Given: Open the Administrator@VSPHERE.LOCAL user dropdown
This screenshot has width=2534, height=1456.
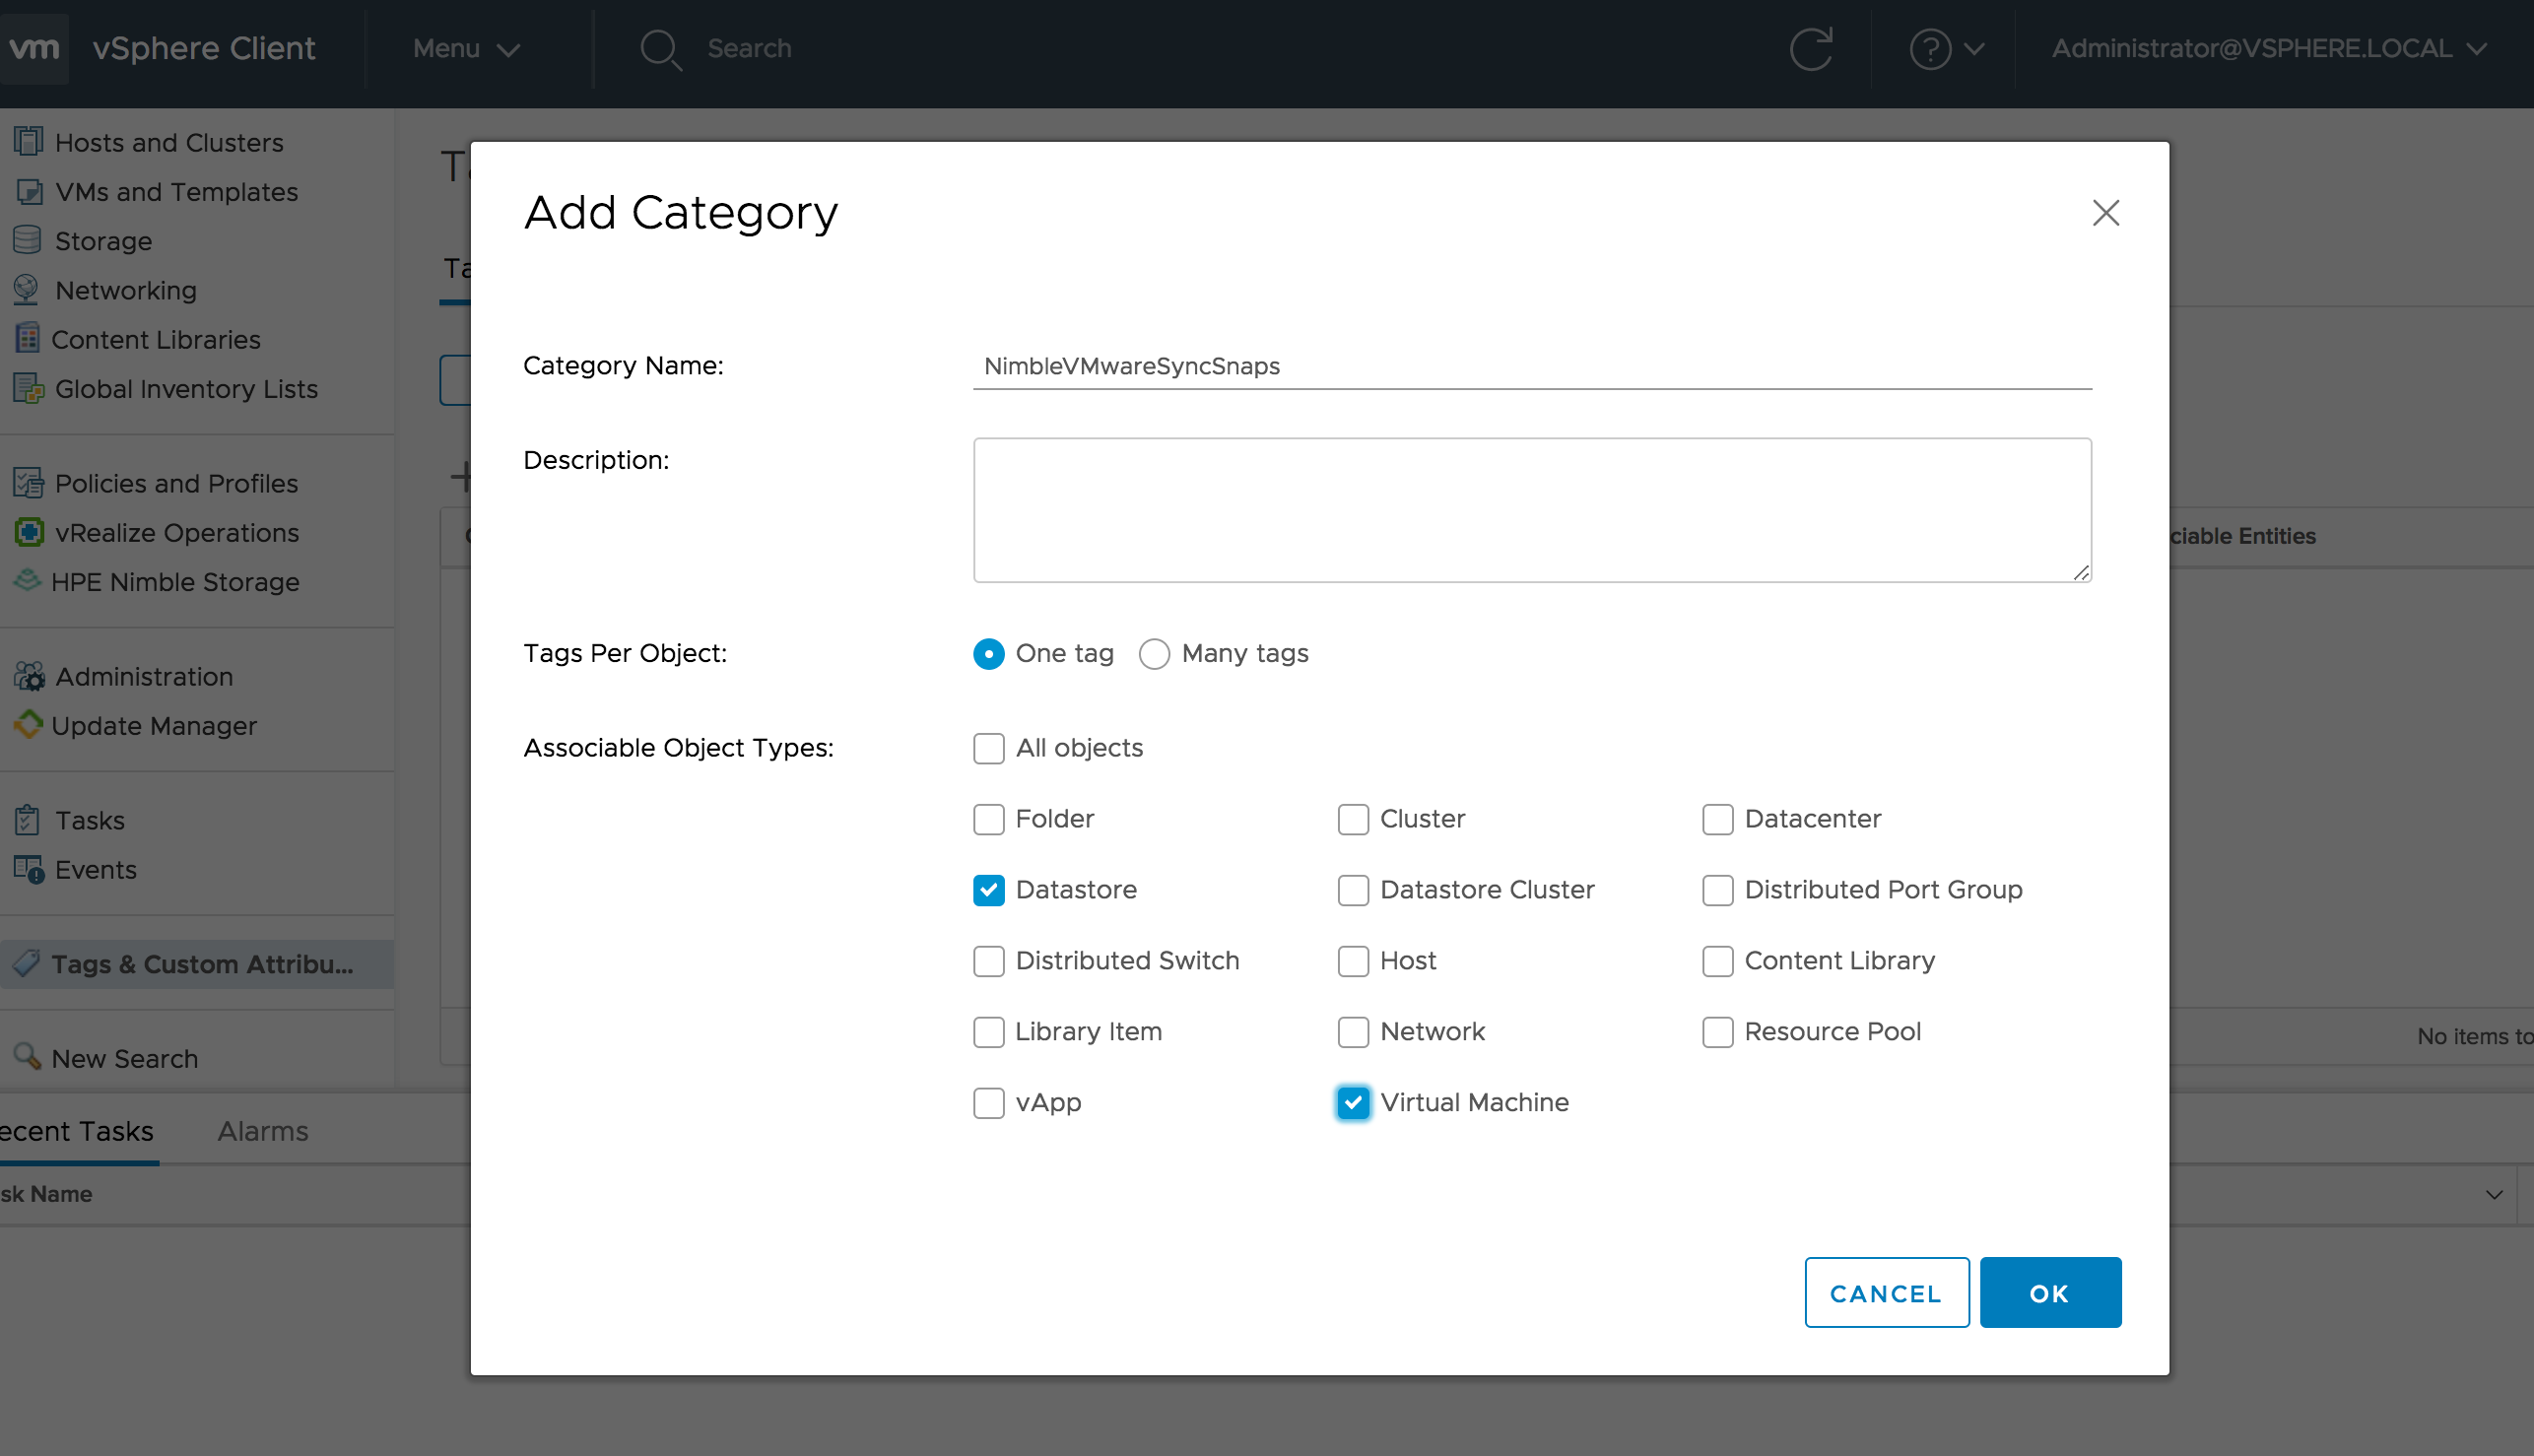Looking at the screenshot, I should [2269, 48].
